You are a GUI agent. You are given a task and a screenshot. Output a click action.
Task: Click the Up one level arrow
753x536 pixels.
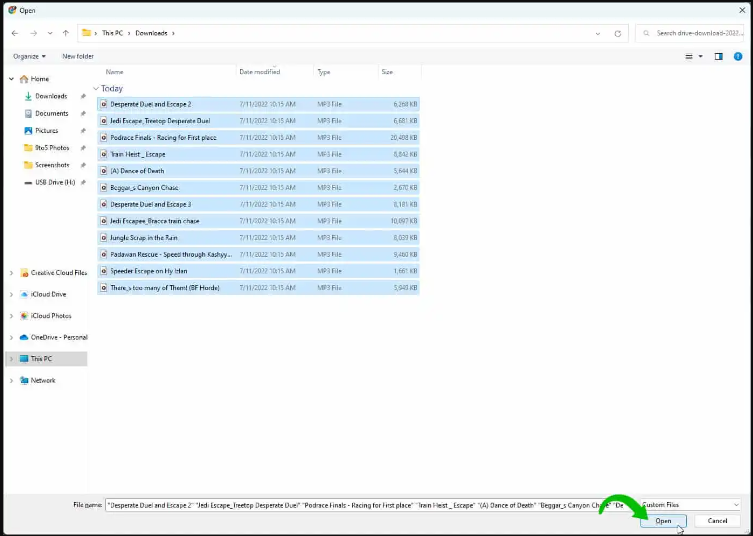coord(66,33)
